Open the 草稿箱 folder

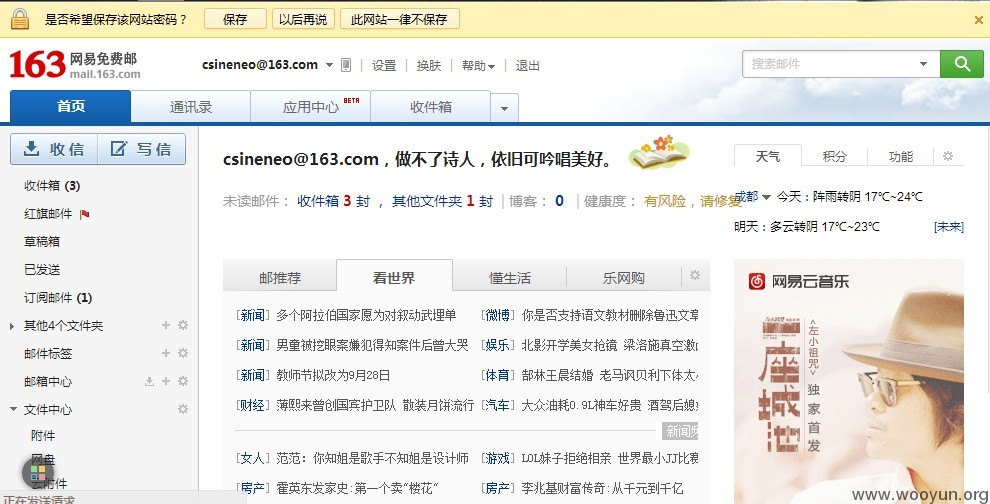(x=42, y=241)
